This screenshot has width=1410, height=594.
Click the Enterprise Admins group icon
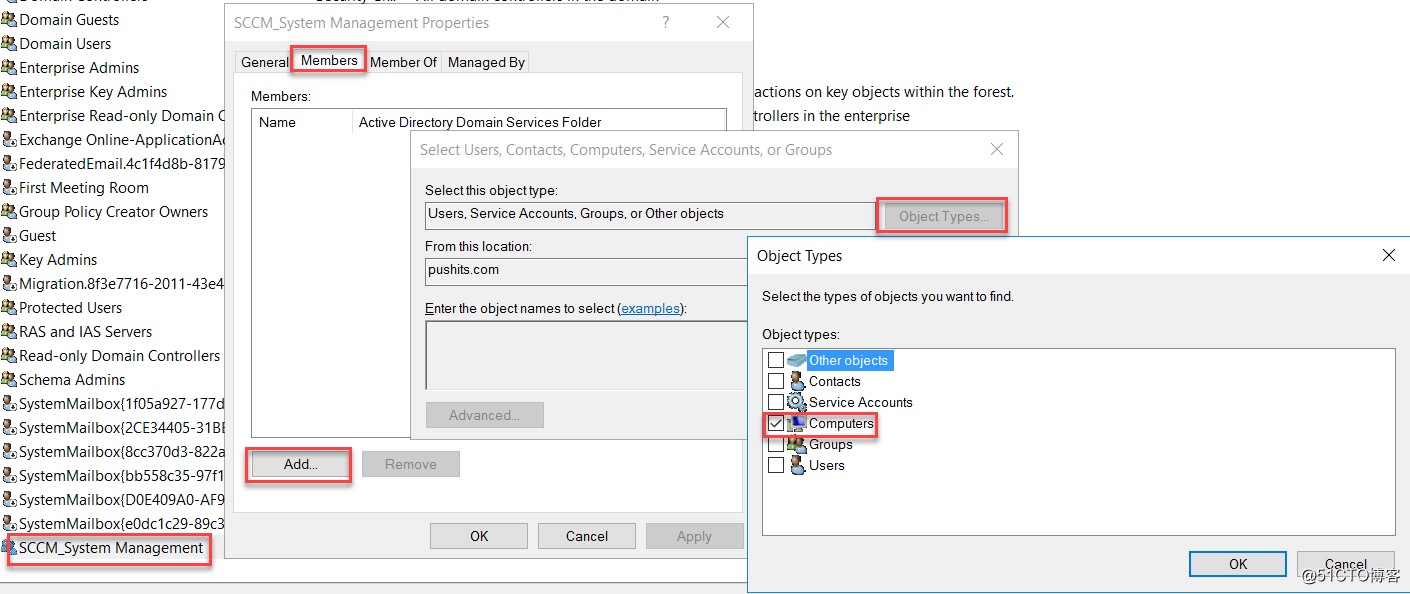[9, 68]
